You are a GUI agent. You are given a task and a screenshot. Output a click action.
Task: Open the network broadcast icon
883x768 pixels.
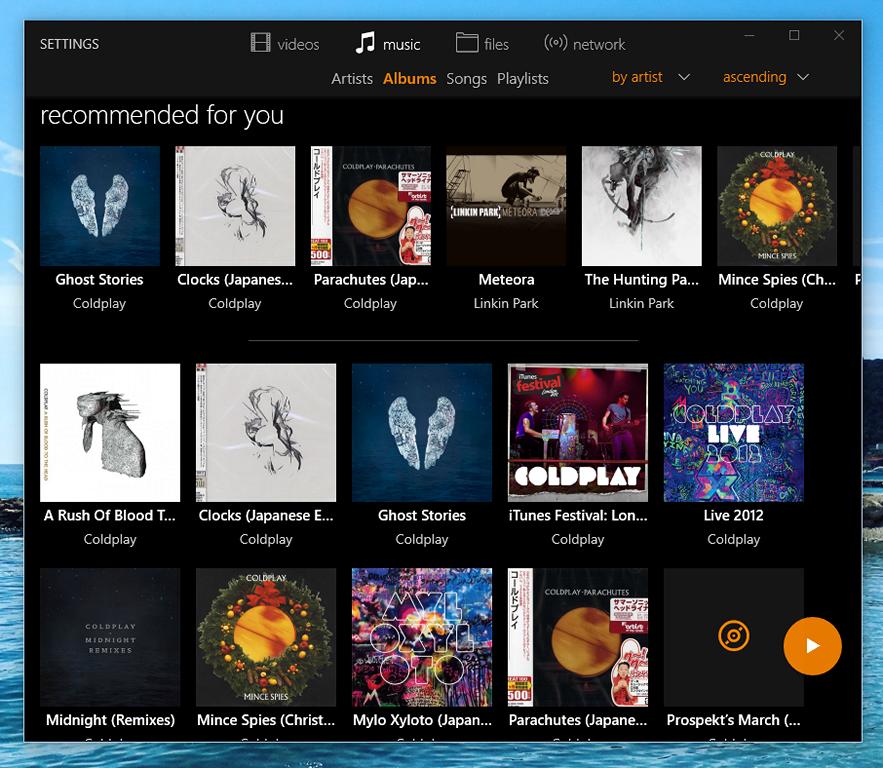[555, 43]
